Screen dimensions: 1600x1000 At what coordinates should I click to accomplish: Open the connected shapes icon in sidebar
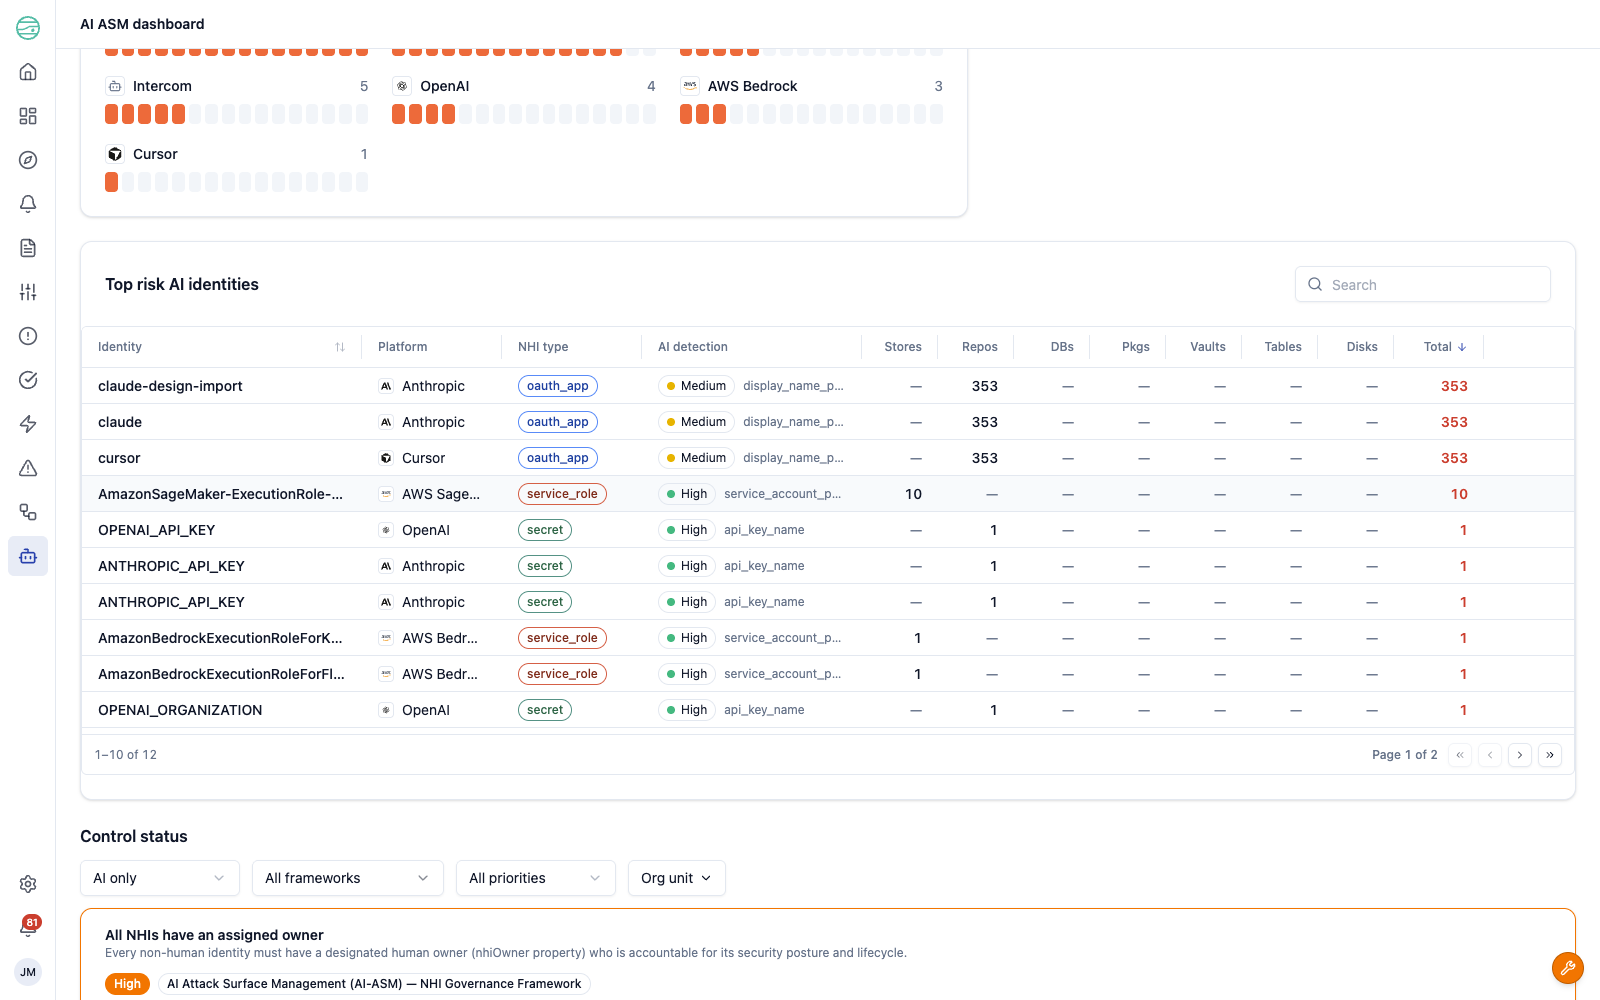click(x=28, y=512)
